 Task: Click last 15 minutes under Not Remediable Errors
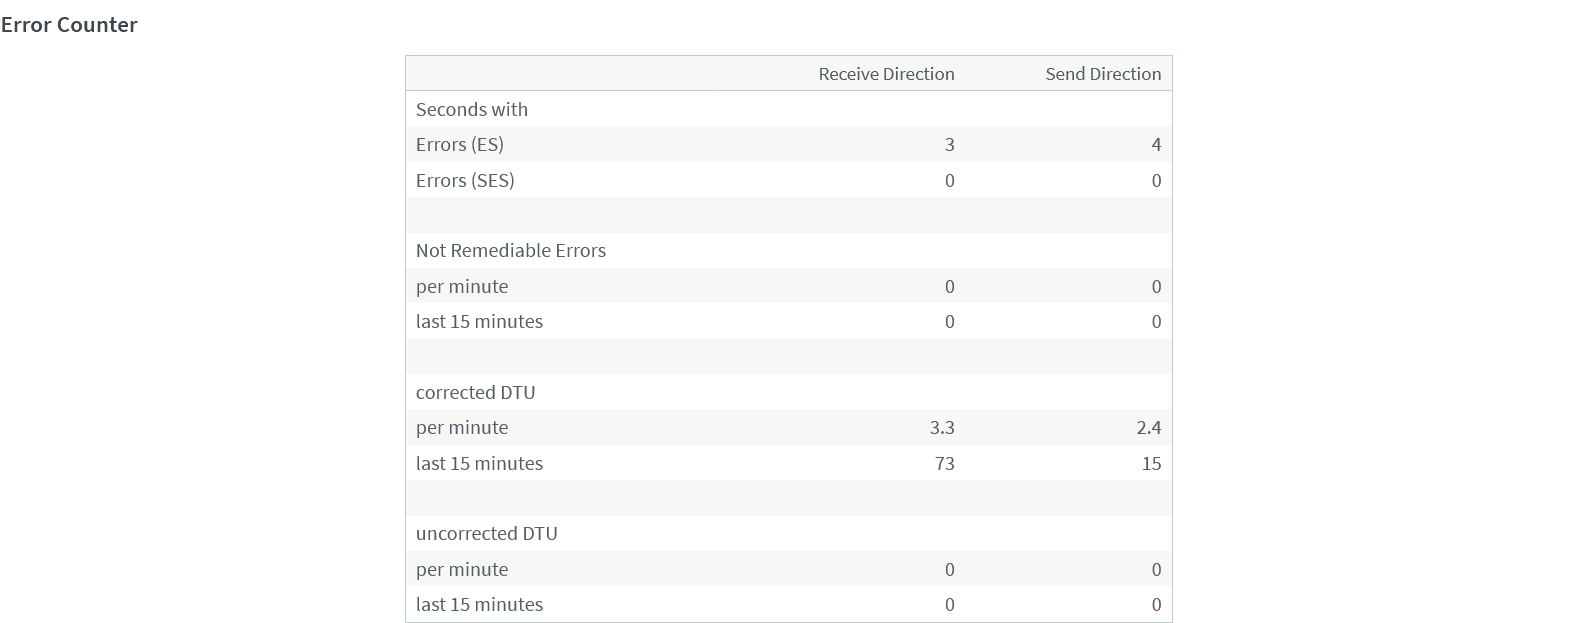pos(479,322)
